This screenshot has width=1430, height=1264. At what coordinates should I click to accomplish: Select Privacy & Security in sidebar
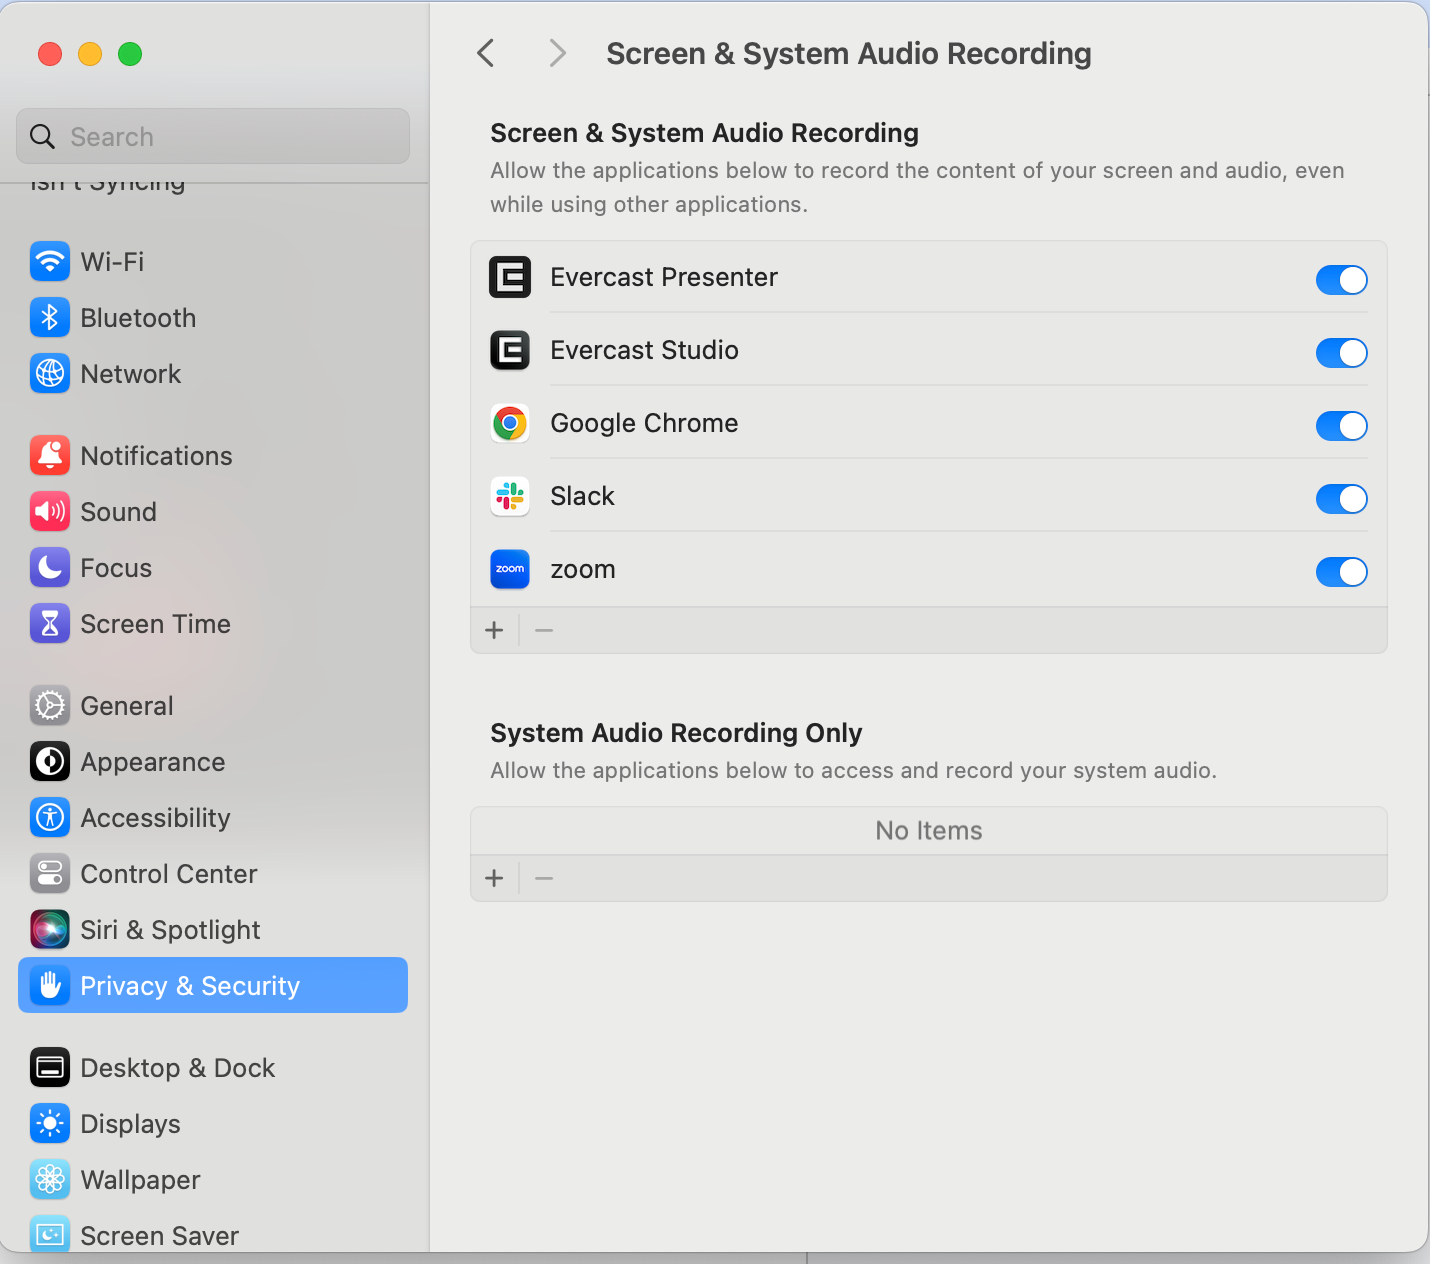pyautogui.click(x=213, y=985)
